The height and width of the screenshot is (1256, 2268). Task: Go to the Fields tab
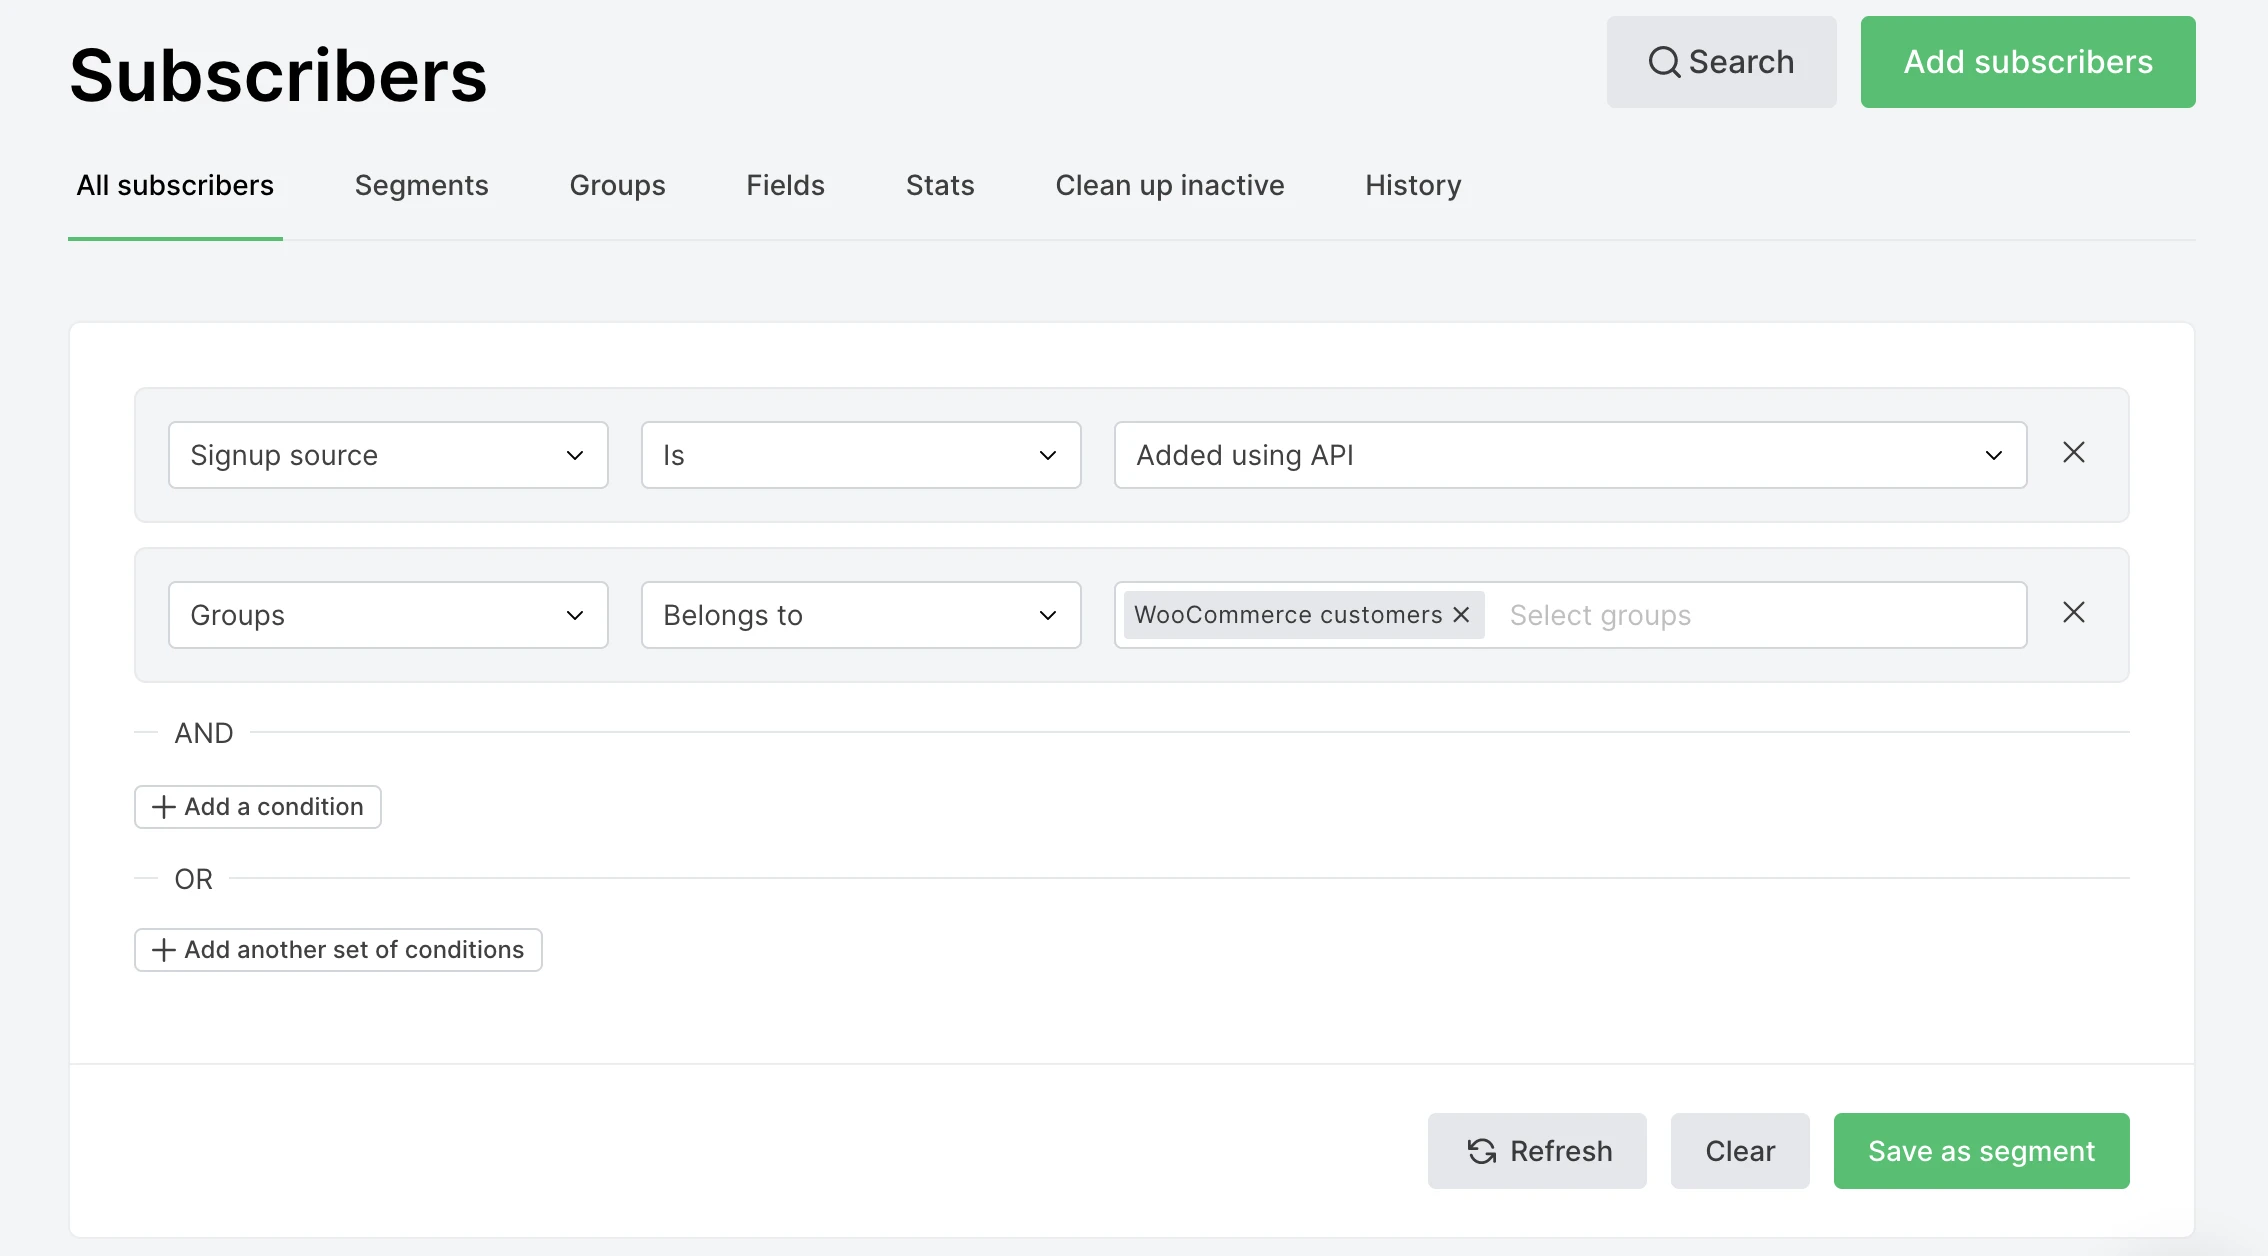(x=785, y=186)
